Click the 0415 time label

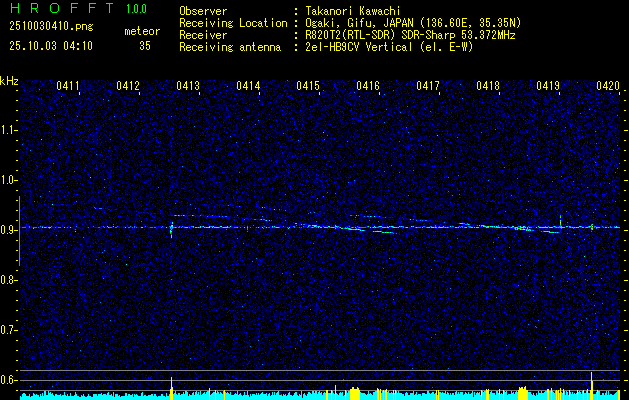pos(308,87)
